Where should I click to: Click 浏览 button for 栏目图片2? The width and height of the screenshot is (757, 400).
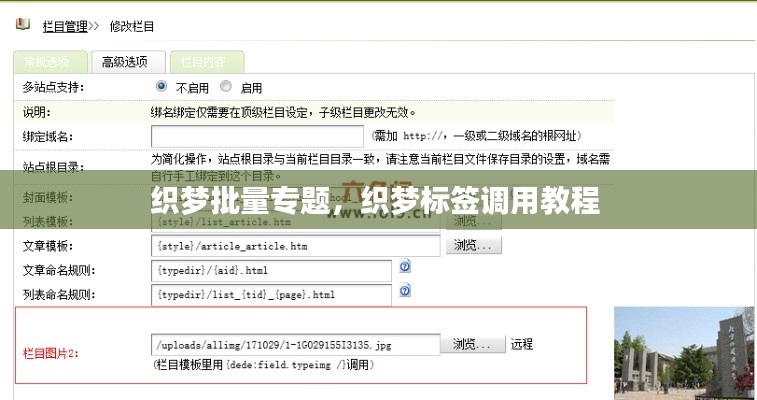[475, 344]
